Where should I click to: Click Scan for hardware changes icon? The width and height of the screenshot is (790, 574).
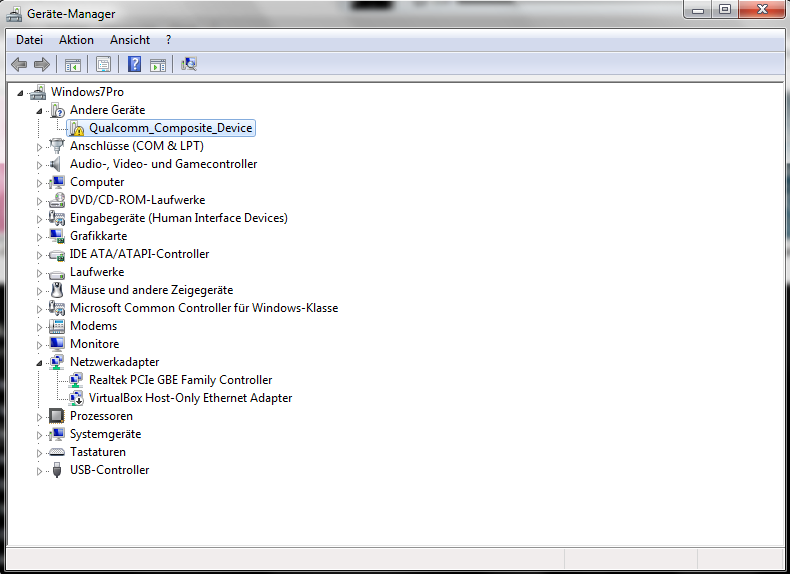click(188, 64)
